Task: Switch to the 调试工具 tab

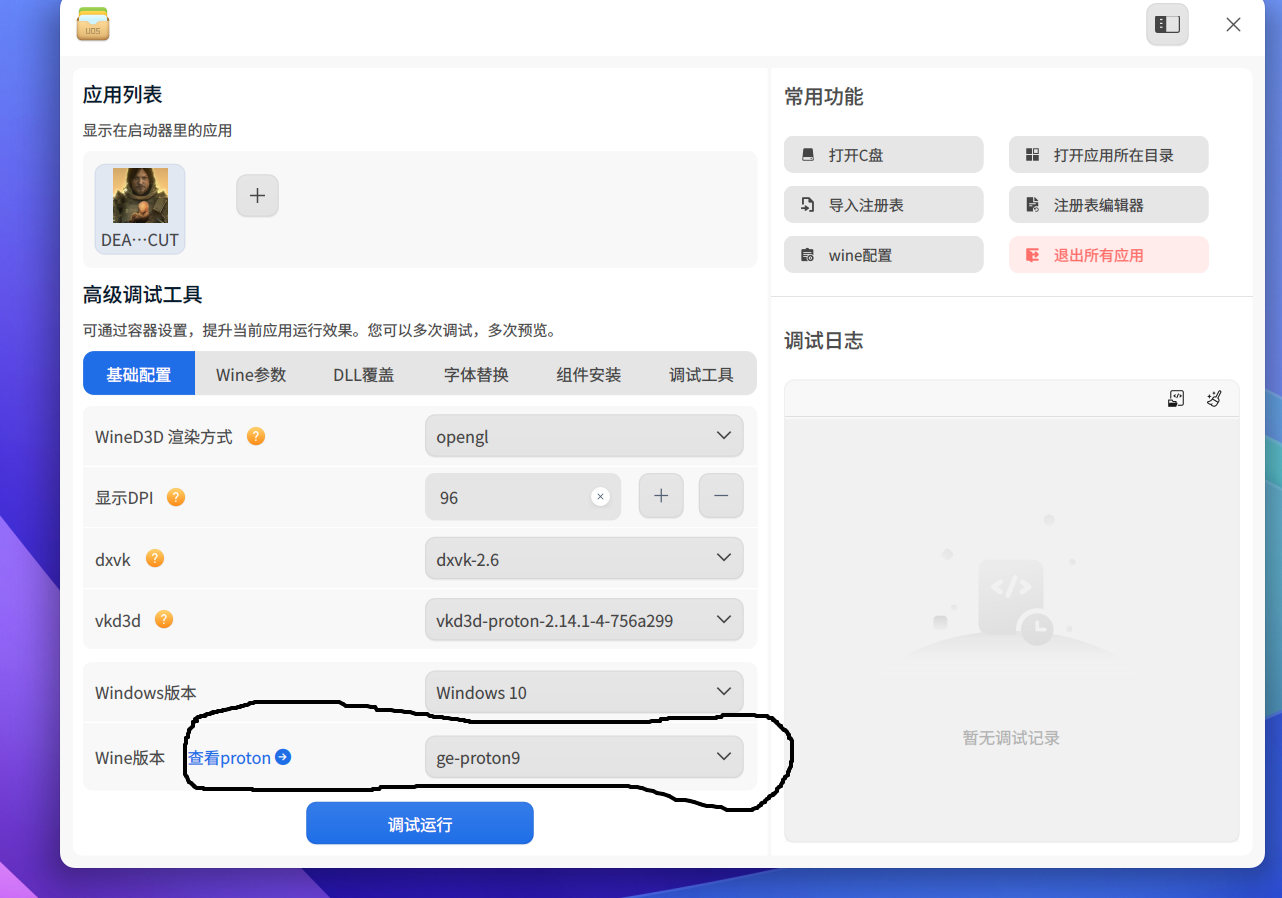Action: tap(701, 374)
